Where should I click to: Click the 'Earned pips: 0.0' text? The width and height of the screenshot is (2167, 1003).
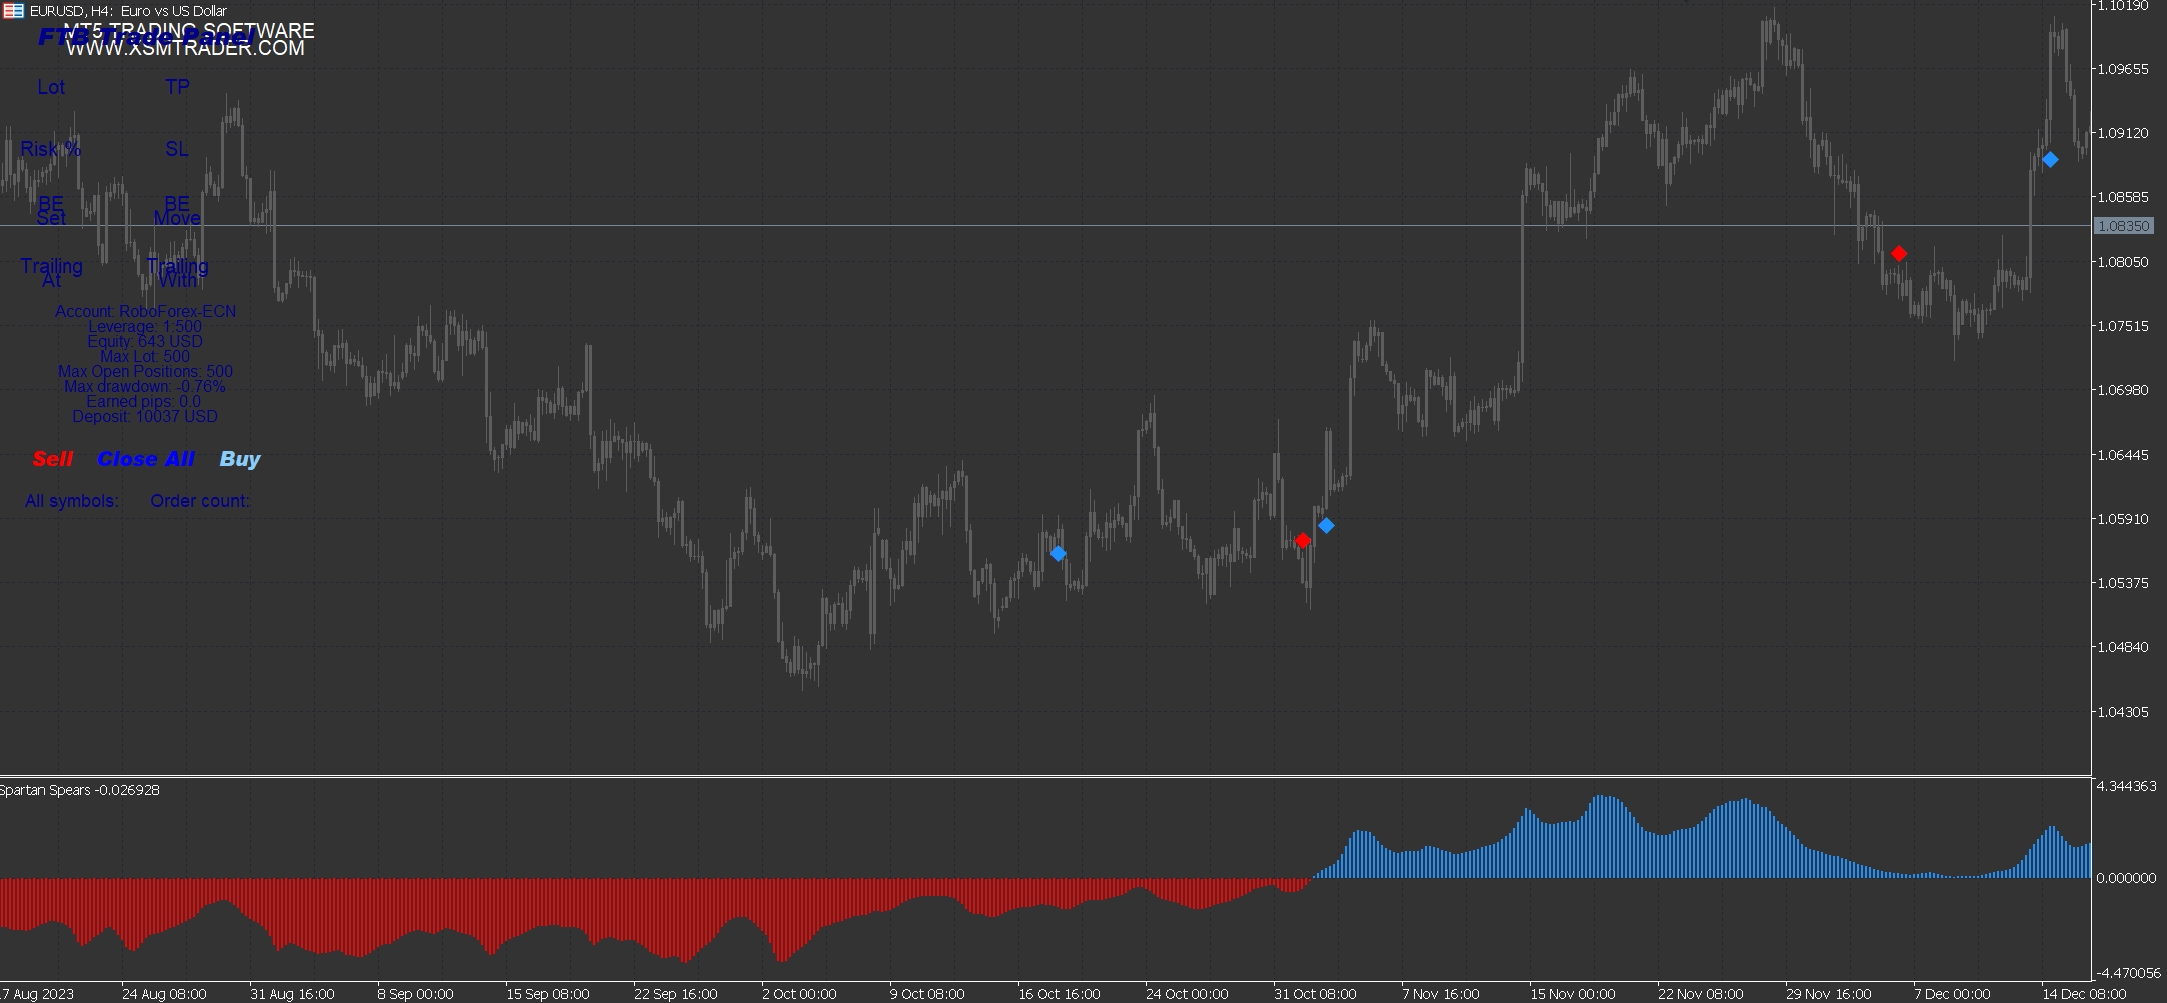coord(145,402)
